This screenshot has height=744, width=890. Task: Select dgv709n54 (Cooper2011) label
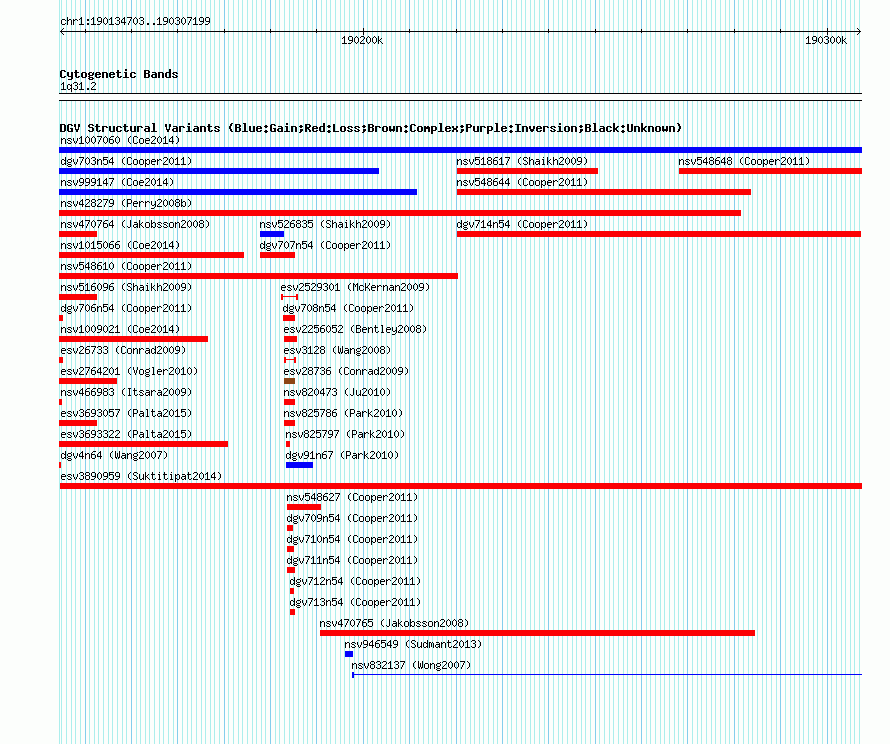click(352, 518)
